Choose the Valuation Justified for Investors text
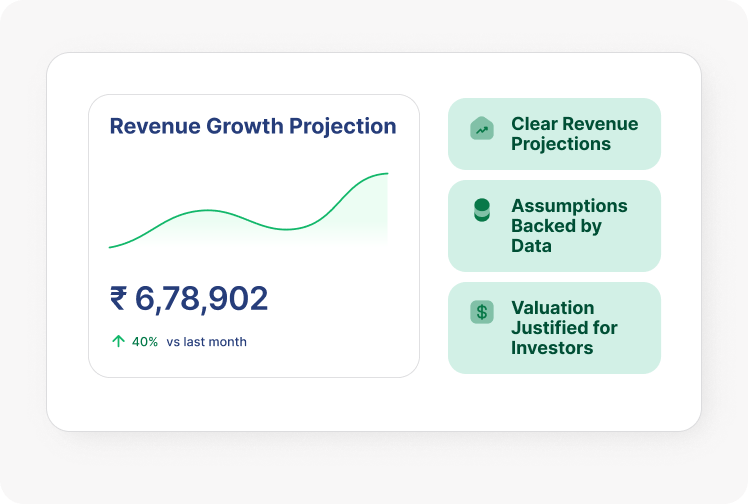This screenshot has height=504, width=748. tap(564, 328)
